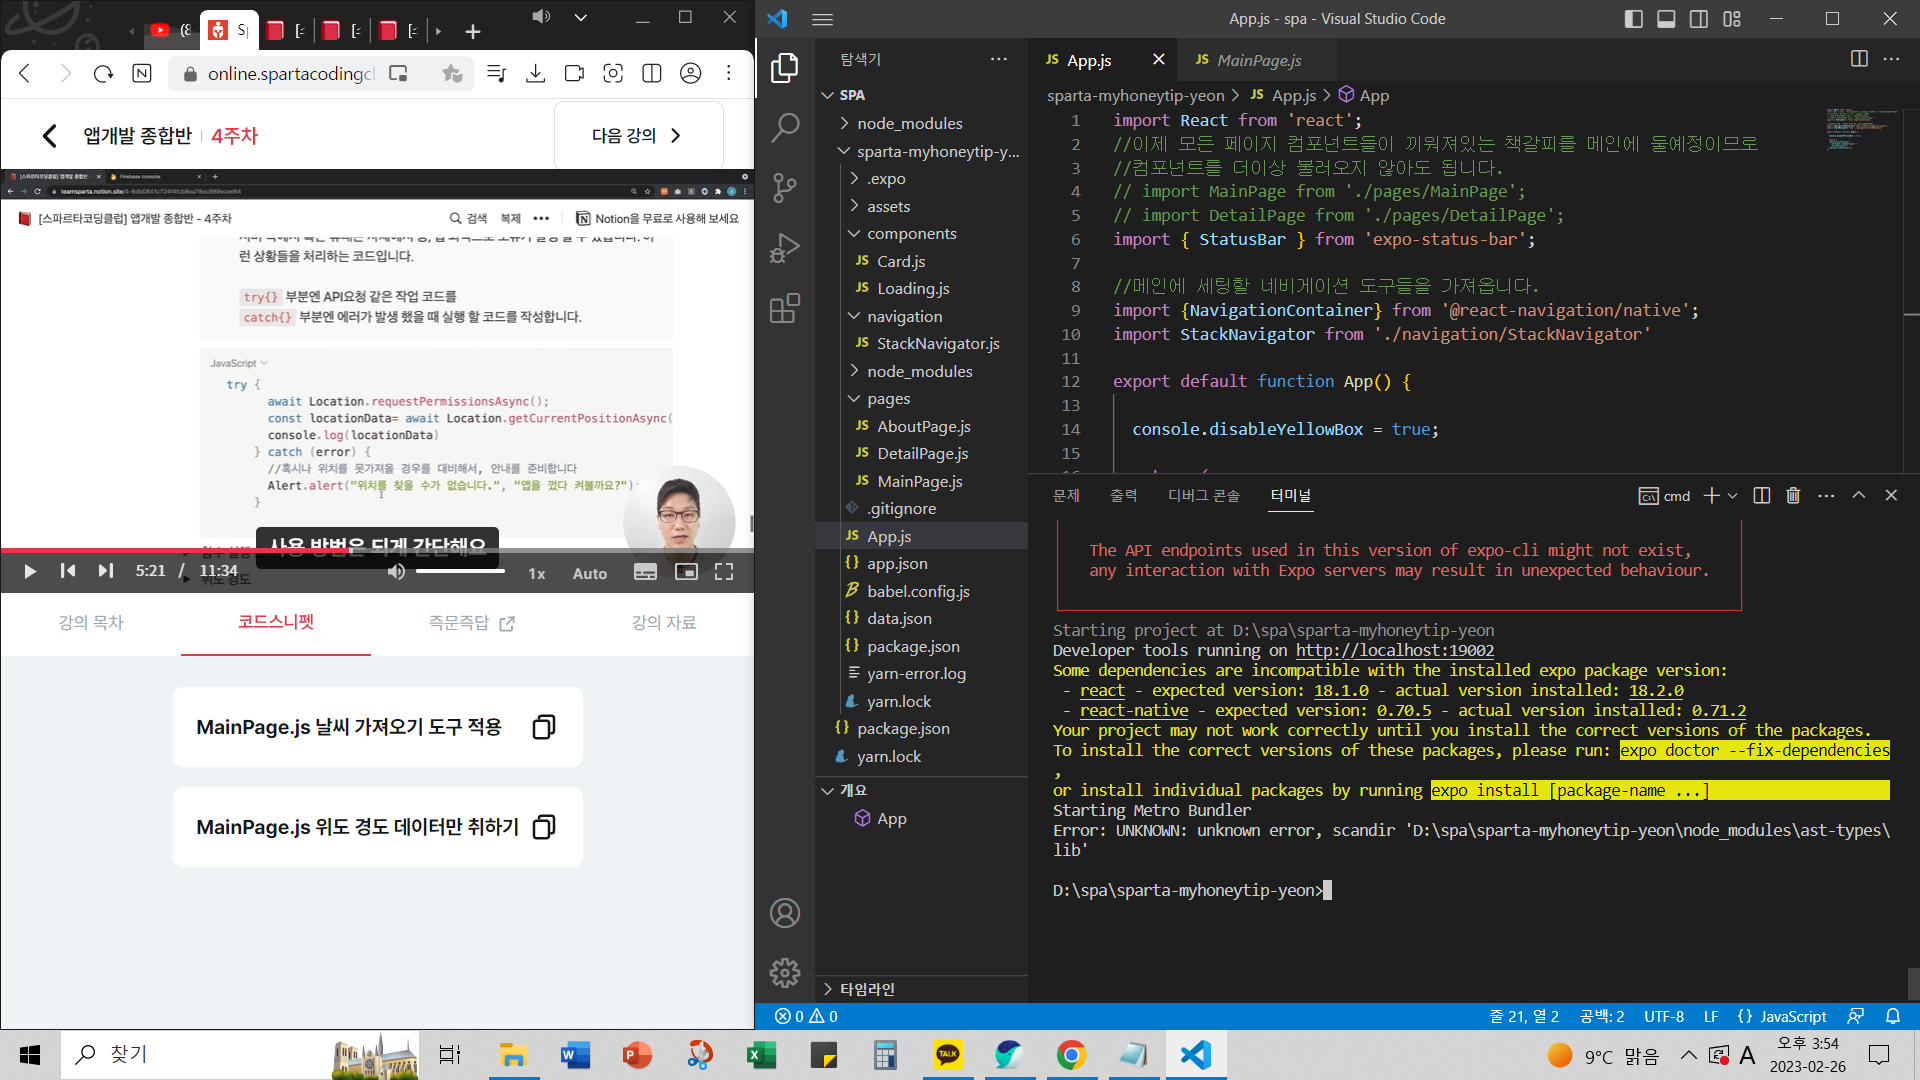Open the Manage gear in VS Code

click(785, 972)
